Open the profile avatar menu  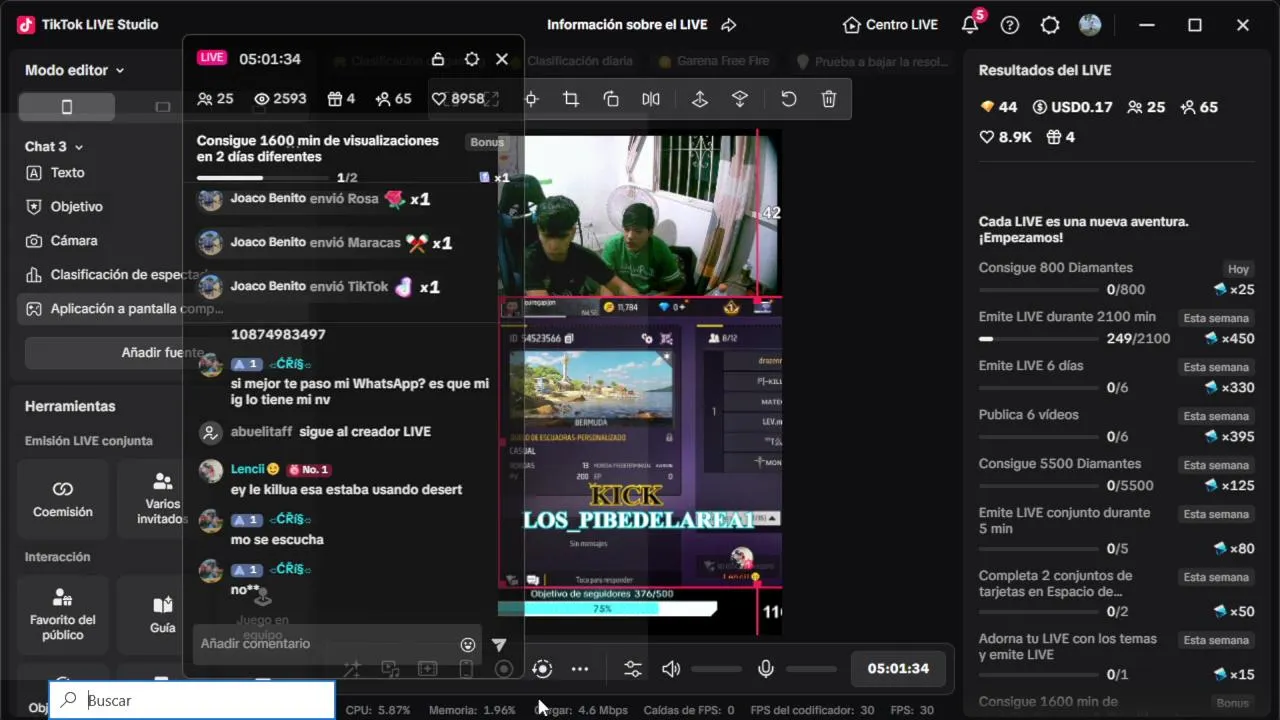pyautogui.click(x=1090, y=25)
